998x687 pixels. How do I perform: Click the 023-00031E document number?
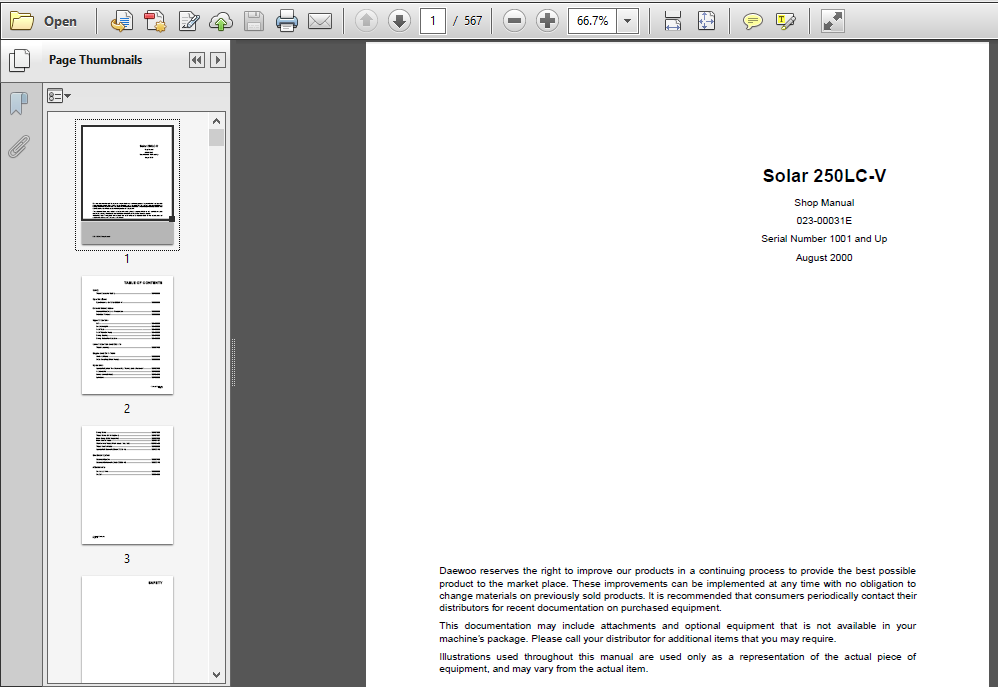(824, 220)
